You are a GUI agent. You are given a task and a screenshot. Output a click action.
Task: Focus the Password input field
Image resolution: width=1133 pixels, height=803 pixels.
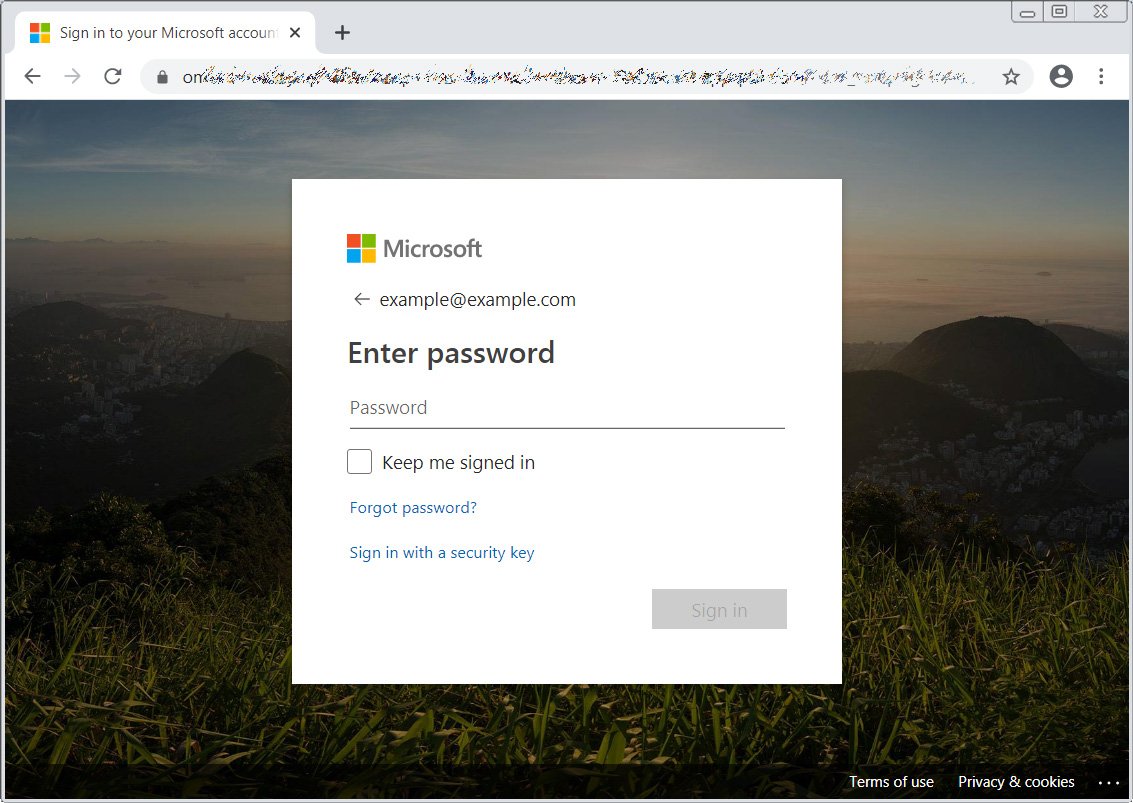566,408
